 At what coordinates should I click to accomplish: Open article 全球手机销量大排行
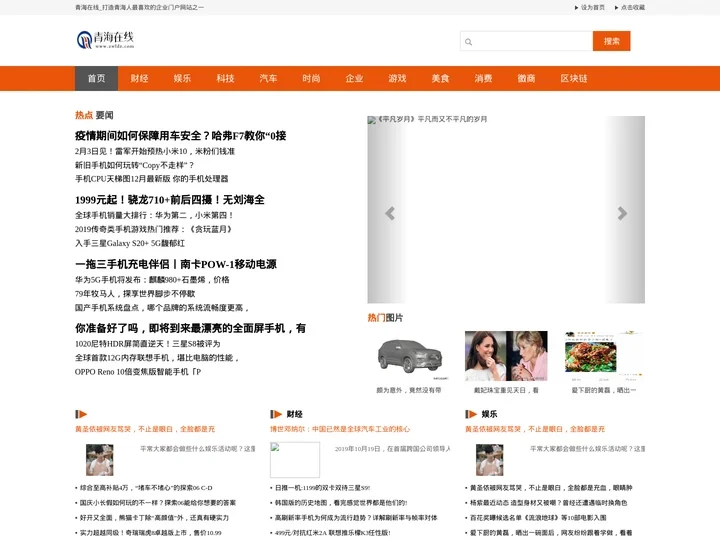(x=155, y=215)
